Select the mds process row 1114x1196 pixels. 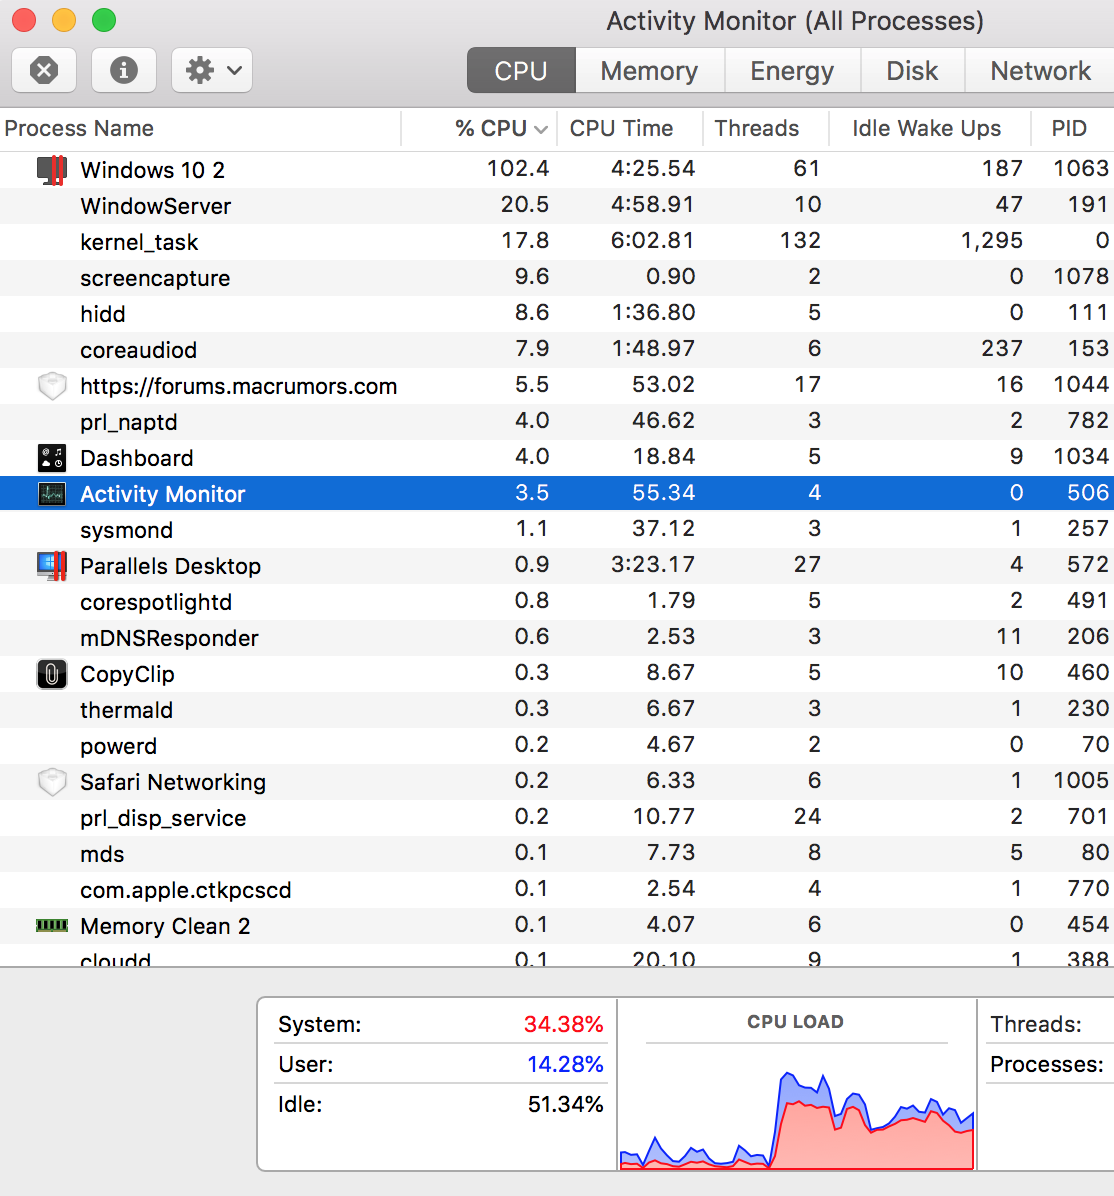point(557,854)
